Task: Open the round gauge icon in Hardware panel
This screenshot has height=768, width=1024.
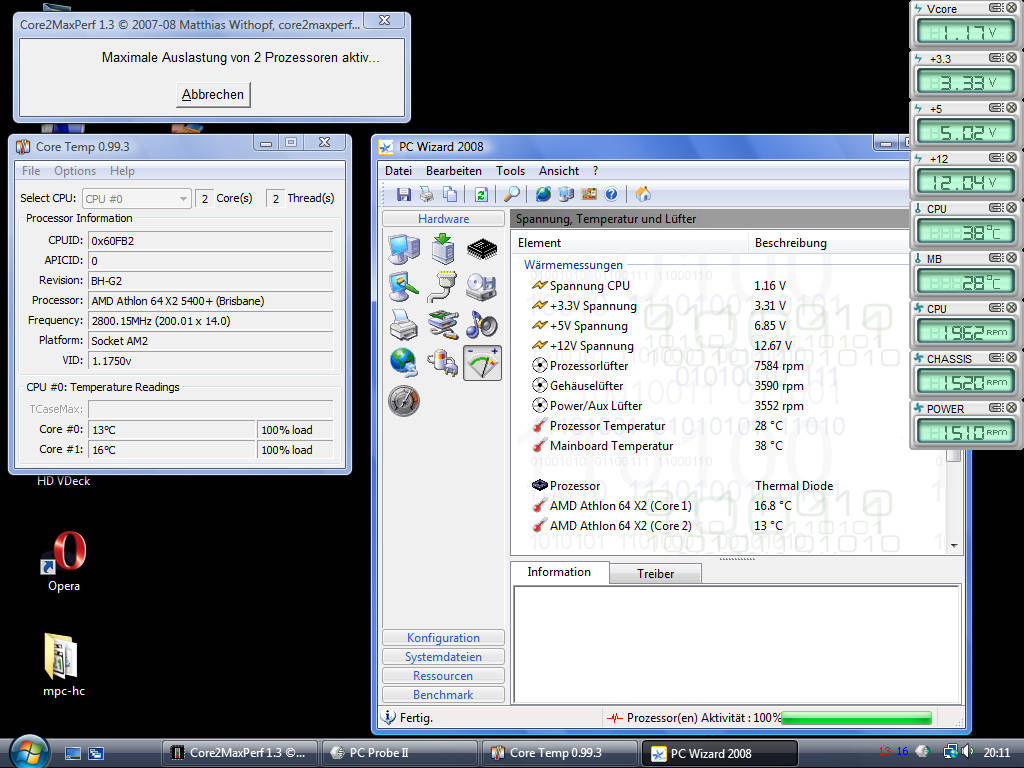Action: (404, 401)
